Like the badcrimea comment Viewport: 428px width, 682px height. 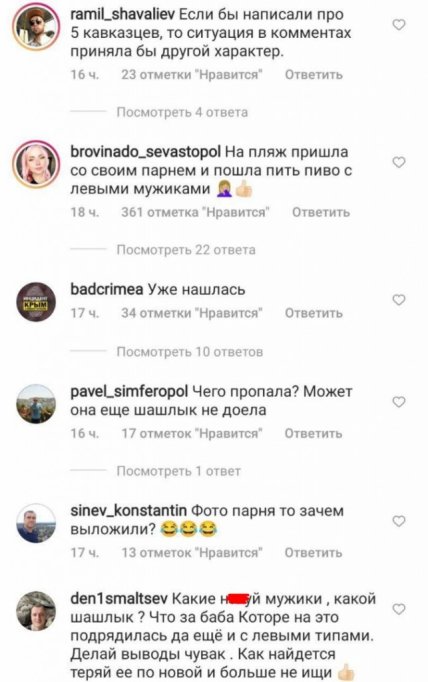click(399, 300)
